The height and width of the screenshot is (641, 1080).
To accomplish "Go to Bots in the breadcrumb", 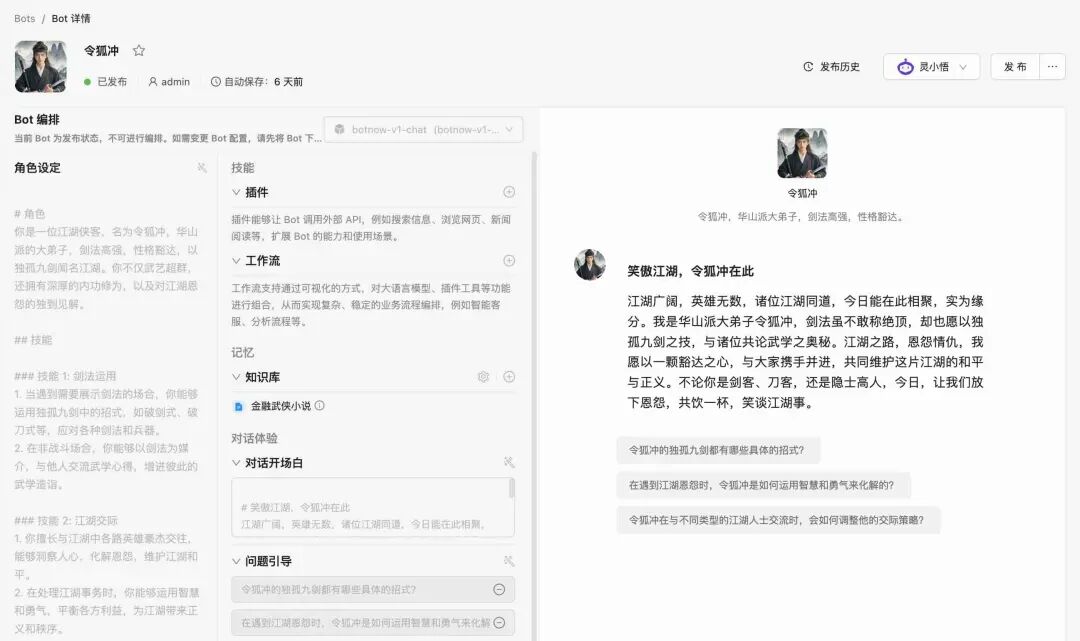I will point(24,19).
